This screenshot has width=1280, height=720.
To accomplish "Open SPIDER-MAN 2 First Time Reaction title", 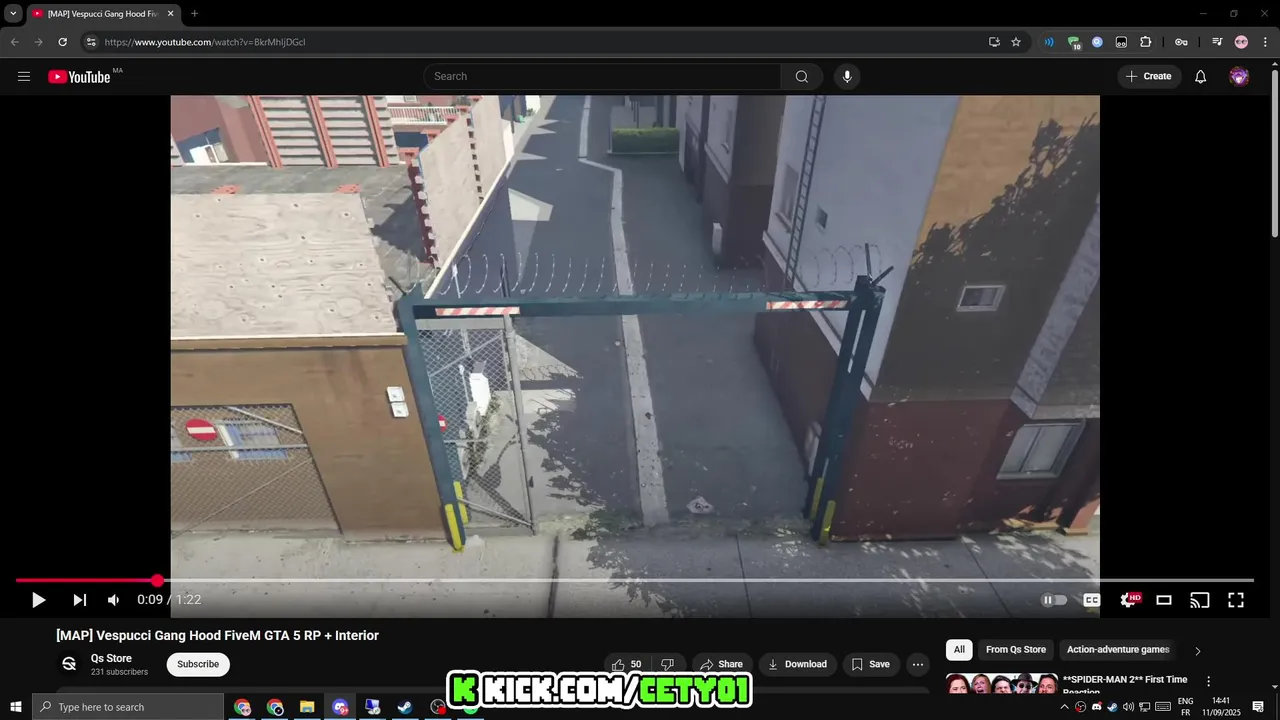I will pyautogui.click(x=1125, y=685).
